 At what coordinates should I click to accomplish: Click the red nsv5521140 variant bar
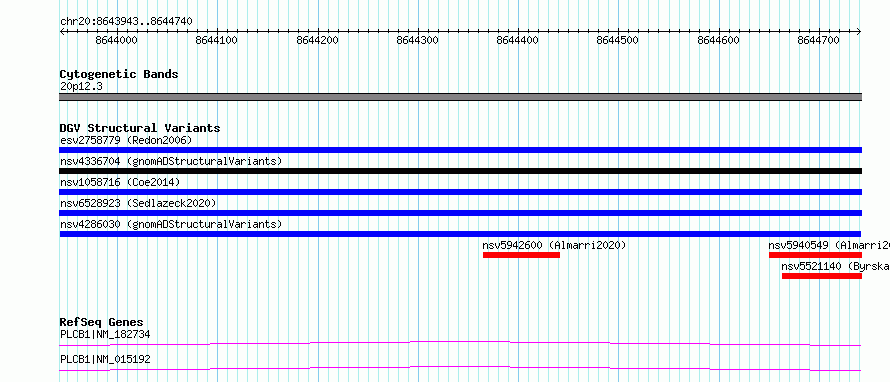click(821, 276)
